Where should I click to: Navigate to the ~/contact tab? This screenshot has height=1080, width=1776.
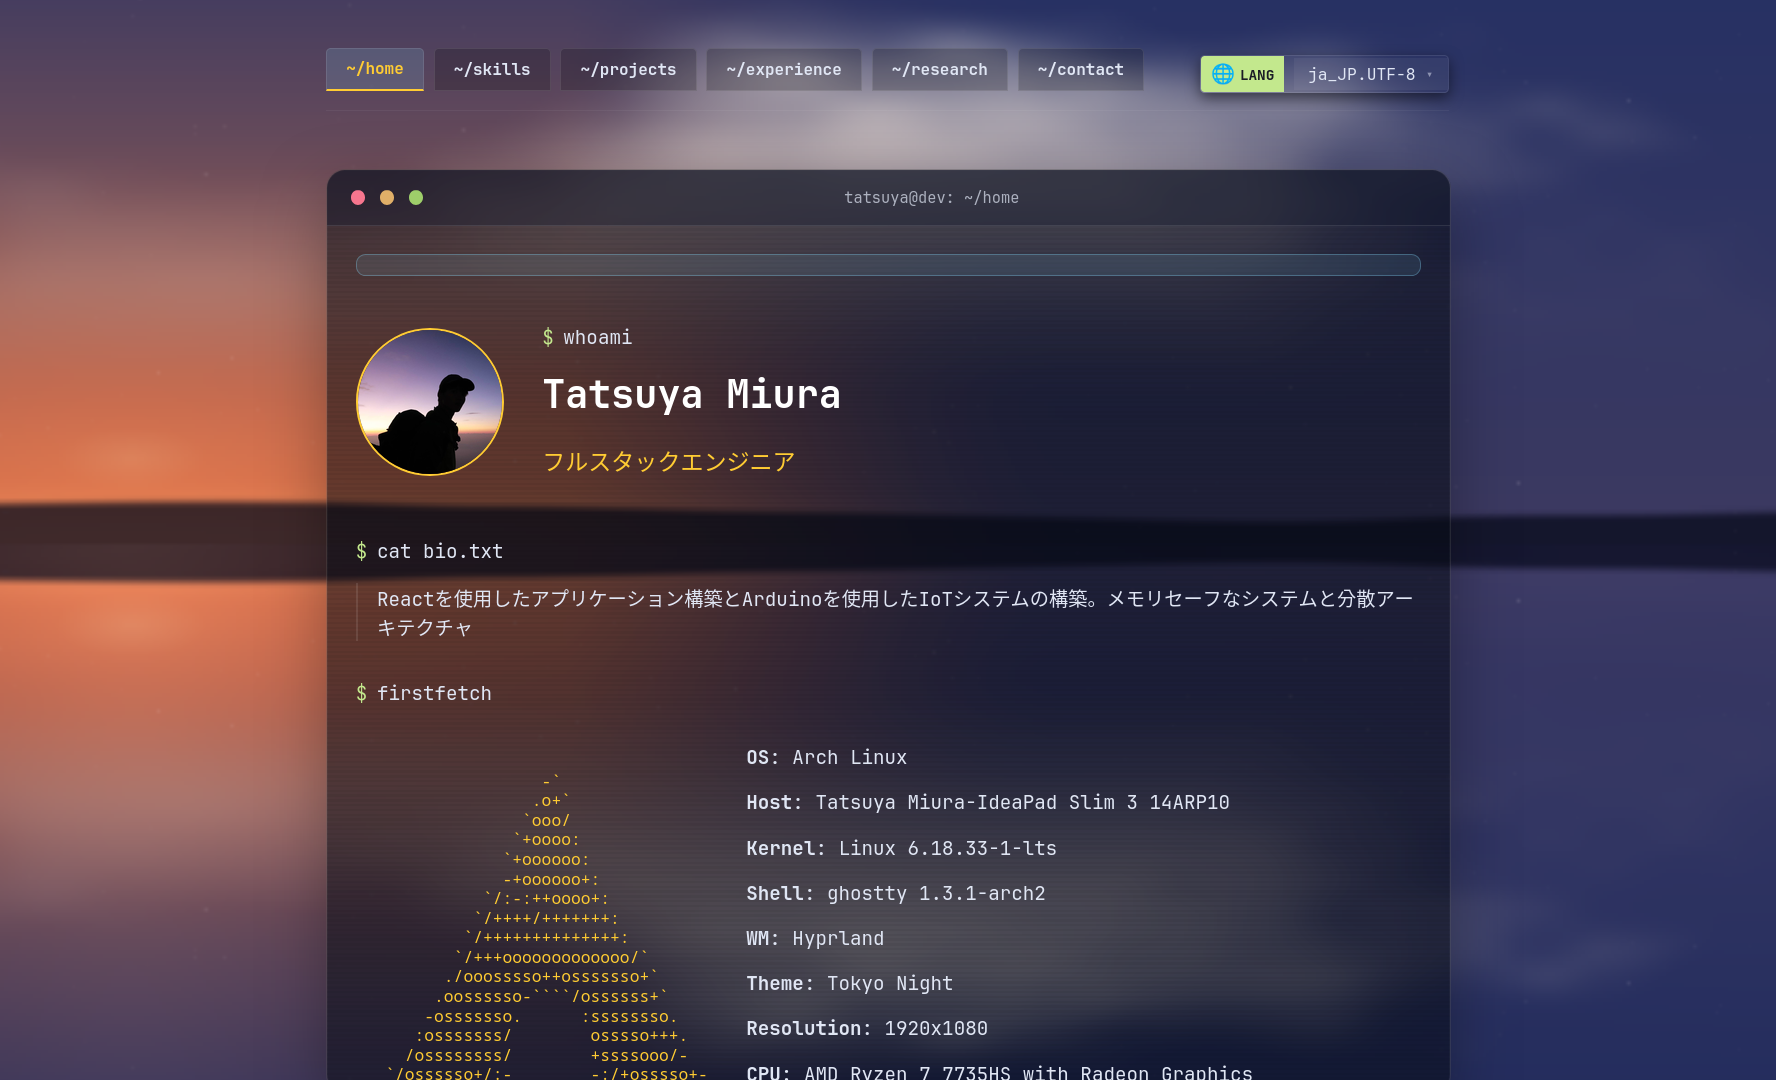(1081, 69)
